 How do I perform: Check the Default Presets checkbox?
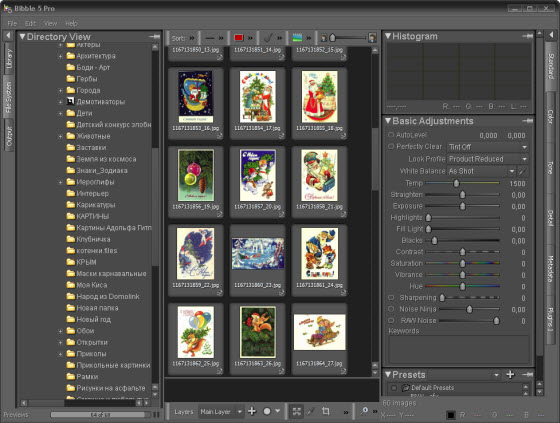394,388
